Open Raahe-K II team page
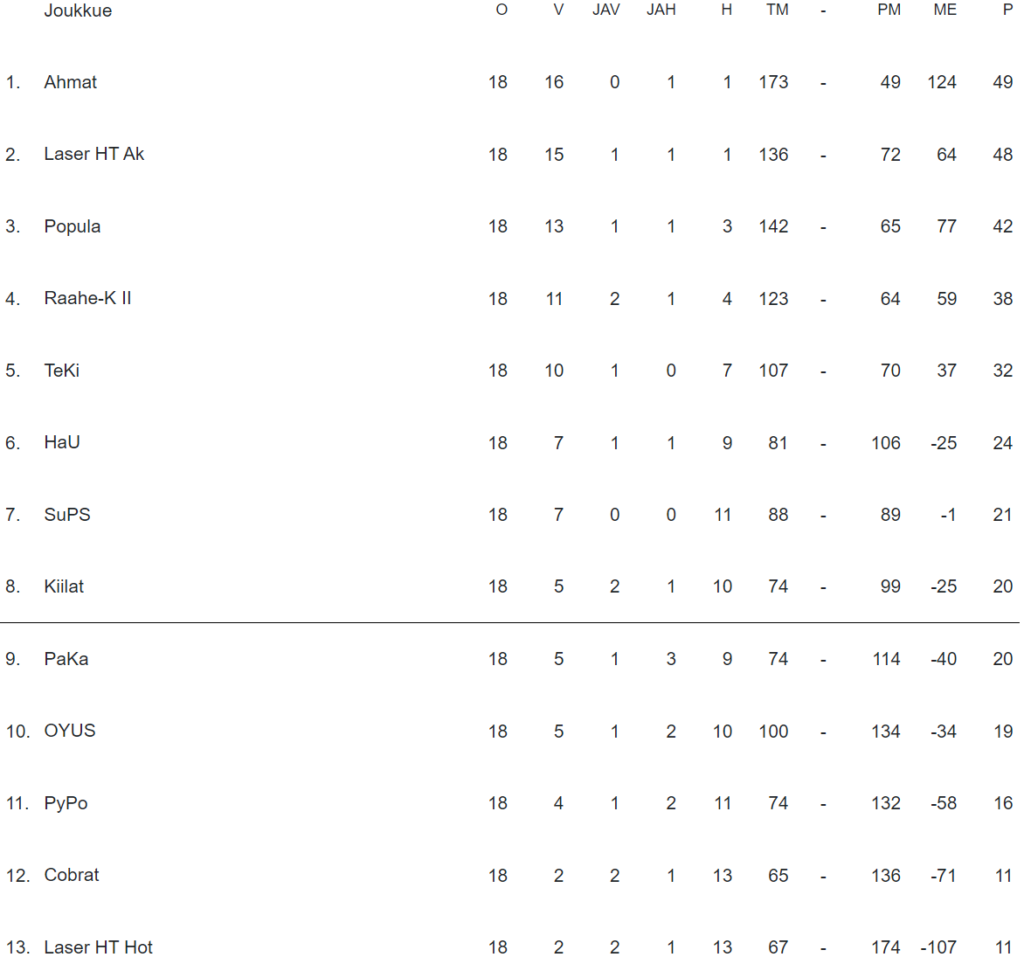Viewport: 1024px width, 964px height. pyautogui.click(x=87, y=299)
